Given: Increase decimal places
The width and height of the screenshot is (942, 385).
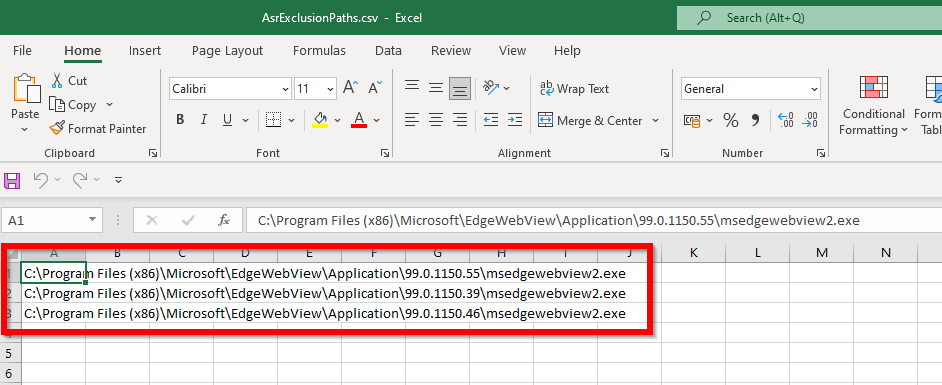Looking at the screenshot, I should pyautogui.click(x=785, y=120).
